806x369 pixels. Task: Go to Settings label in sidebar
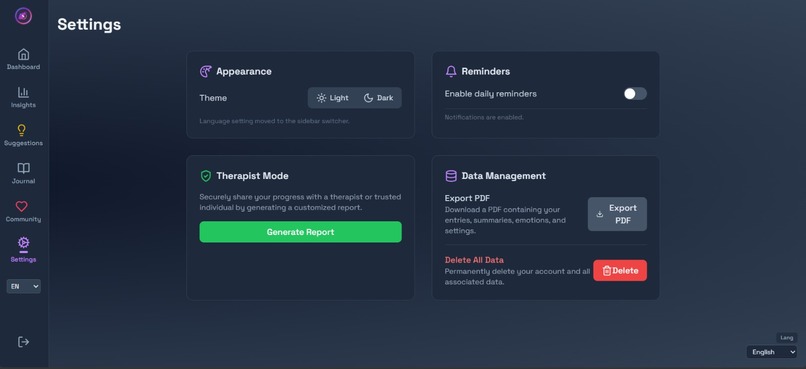tap(24, 260)
